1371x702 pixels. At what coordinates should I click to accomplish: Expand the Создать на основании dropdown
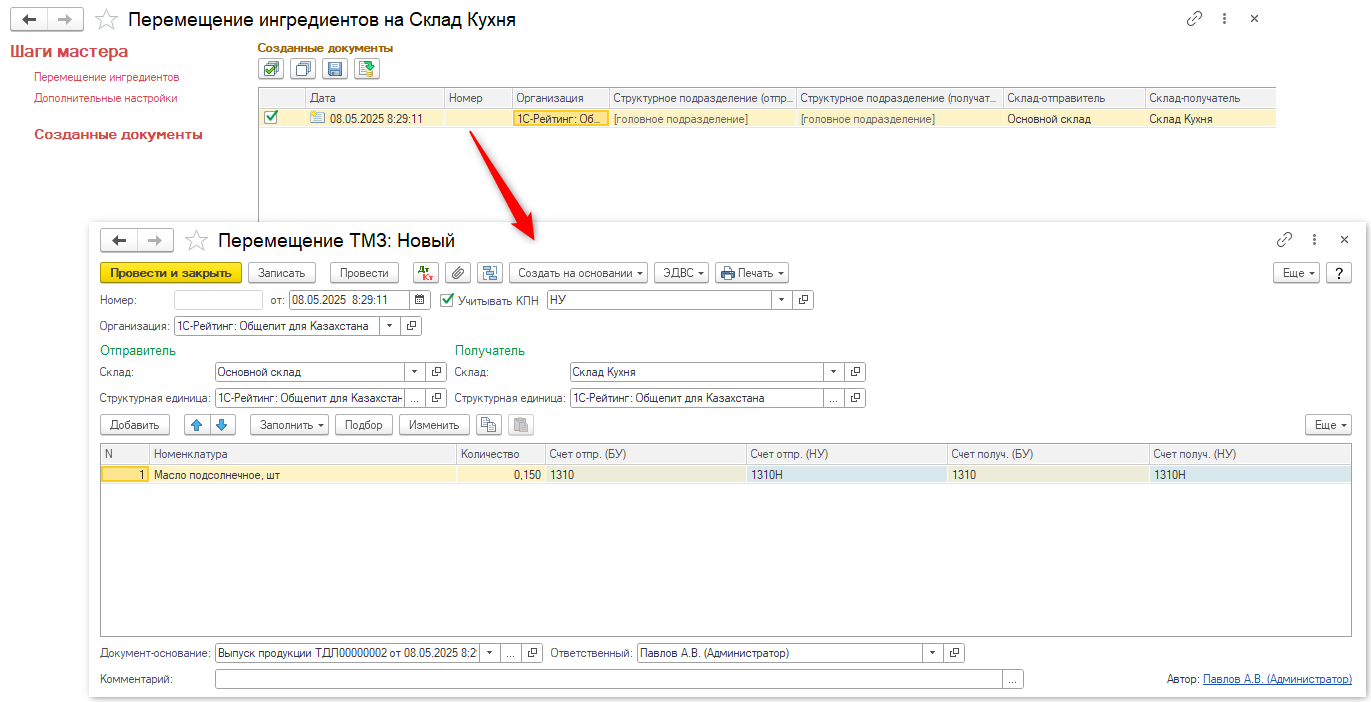[578, 273]
